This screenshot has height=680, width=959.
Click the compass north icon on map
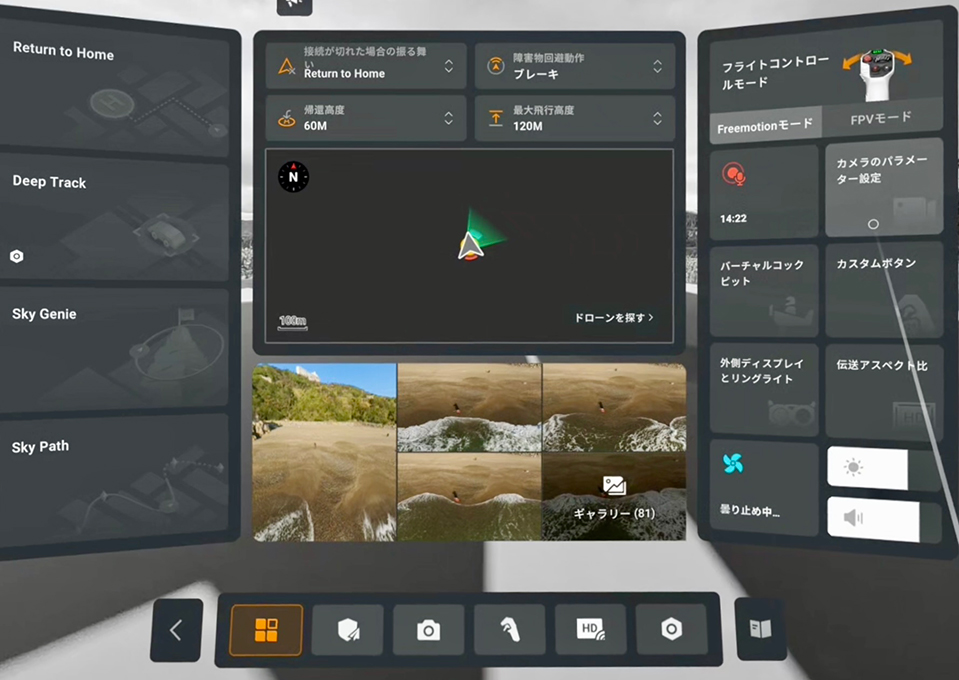click(x=293, y=177)
